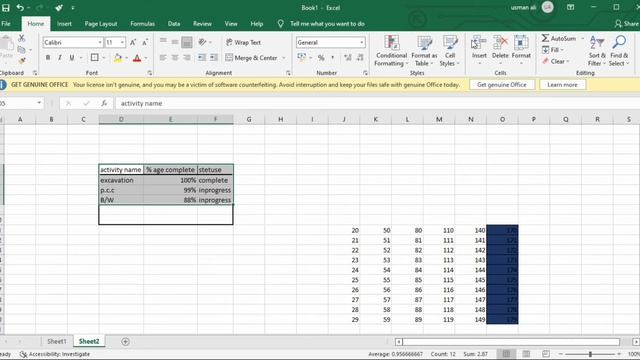Click the Increase Decimal icon
This screenshot has height=360, width=640.
coord(348,58)
